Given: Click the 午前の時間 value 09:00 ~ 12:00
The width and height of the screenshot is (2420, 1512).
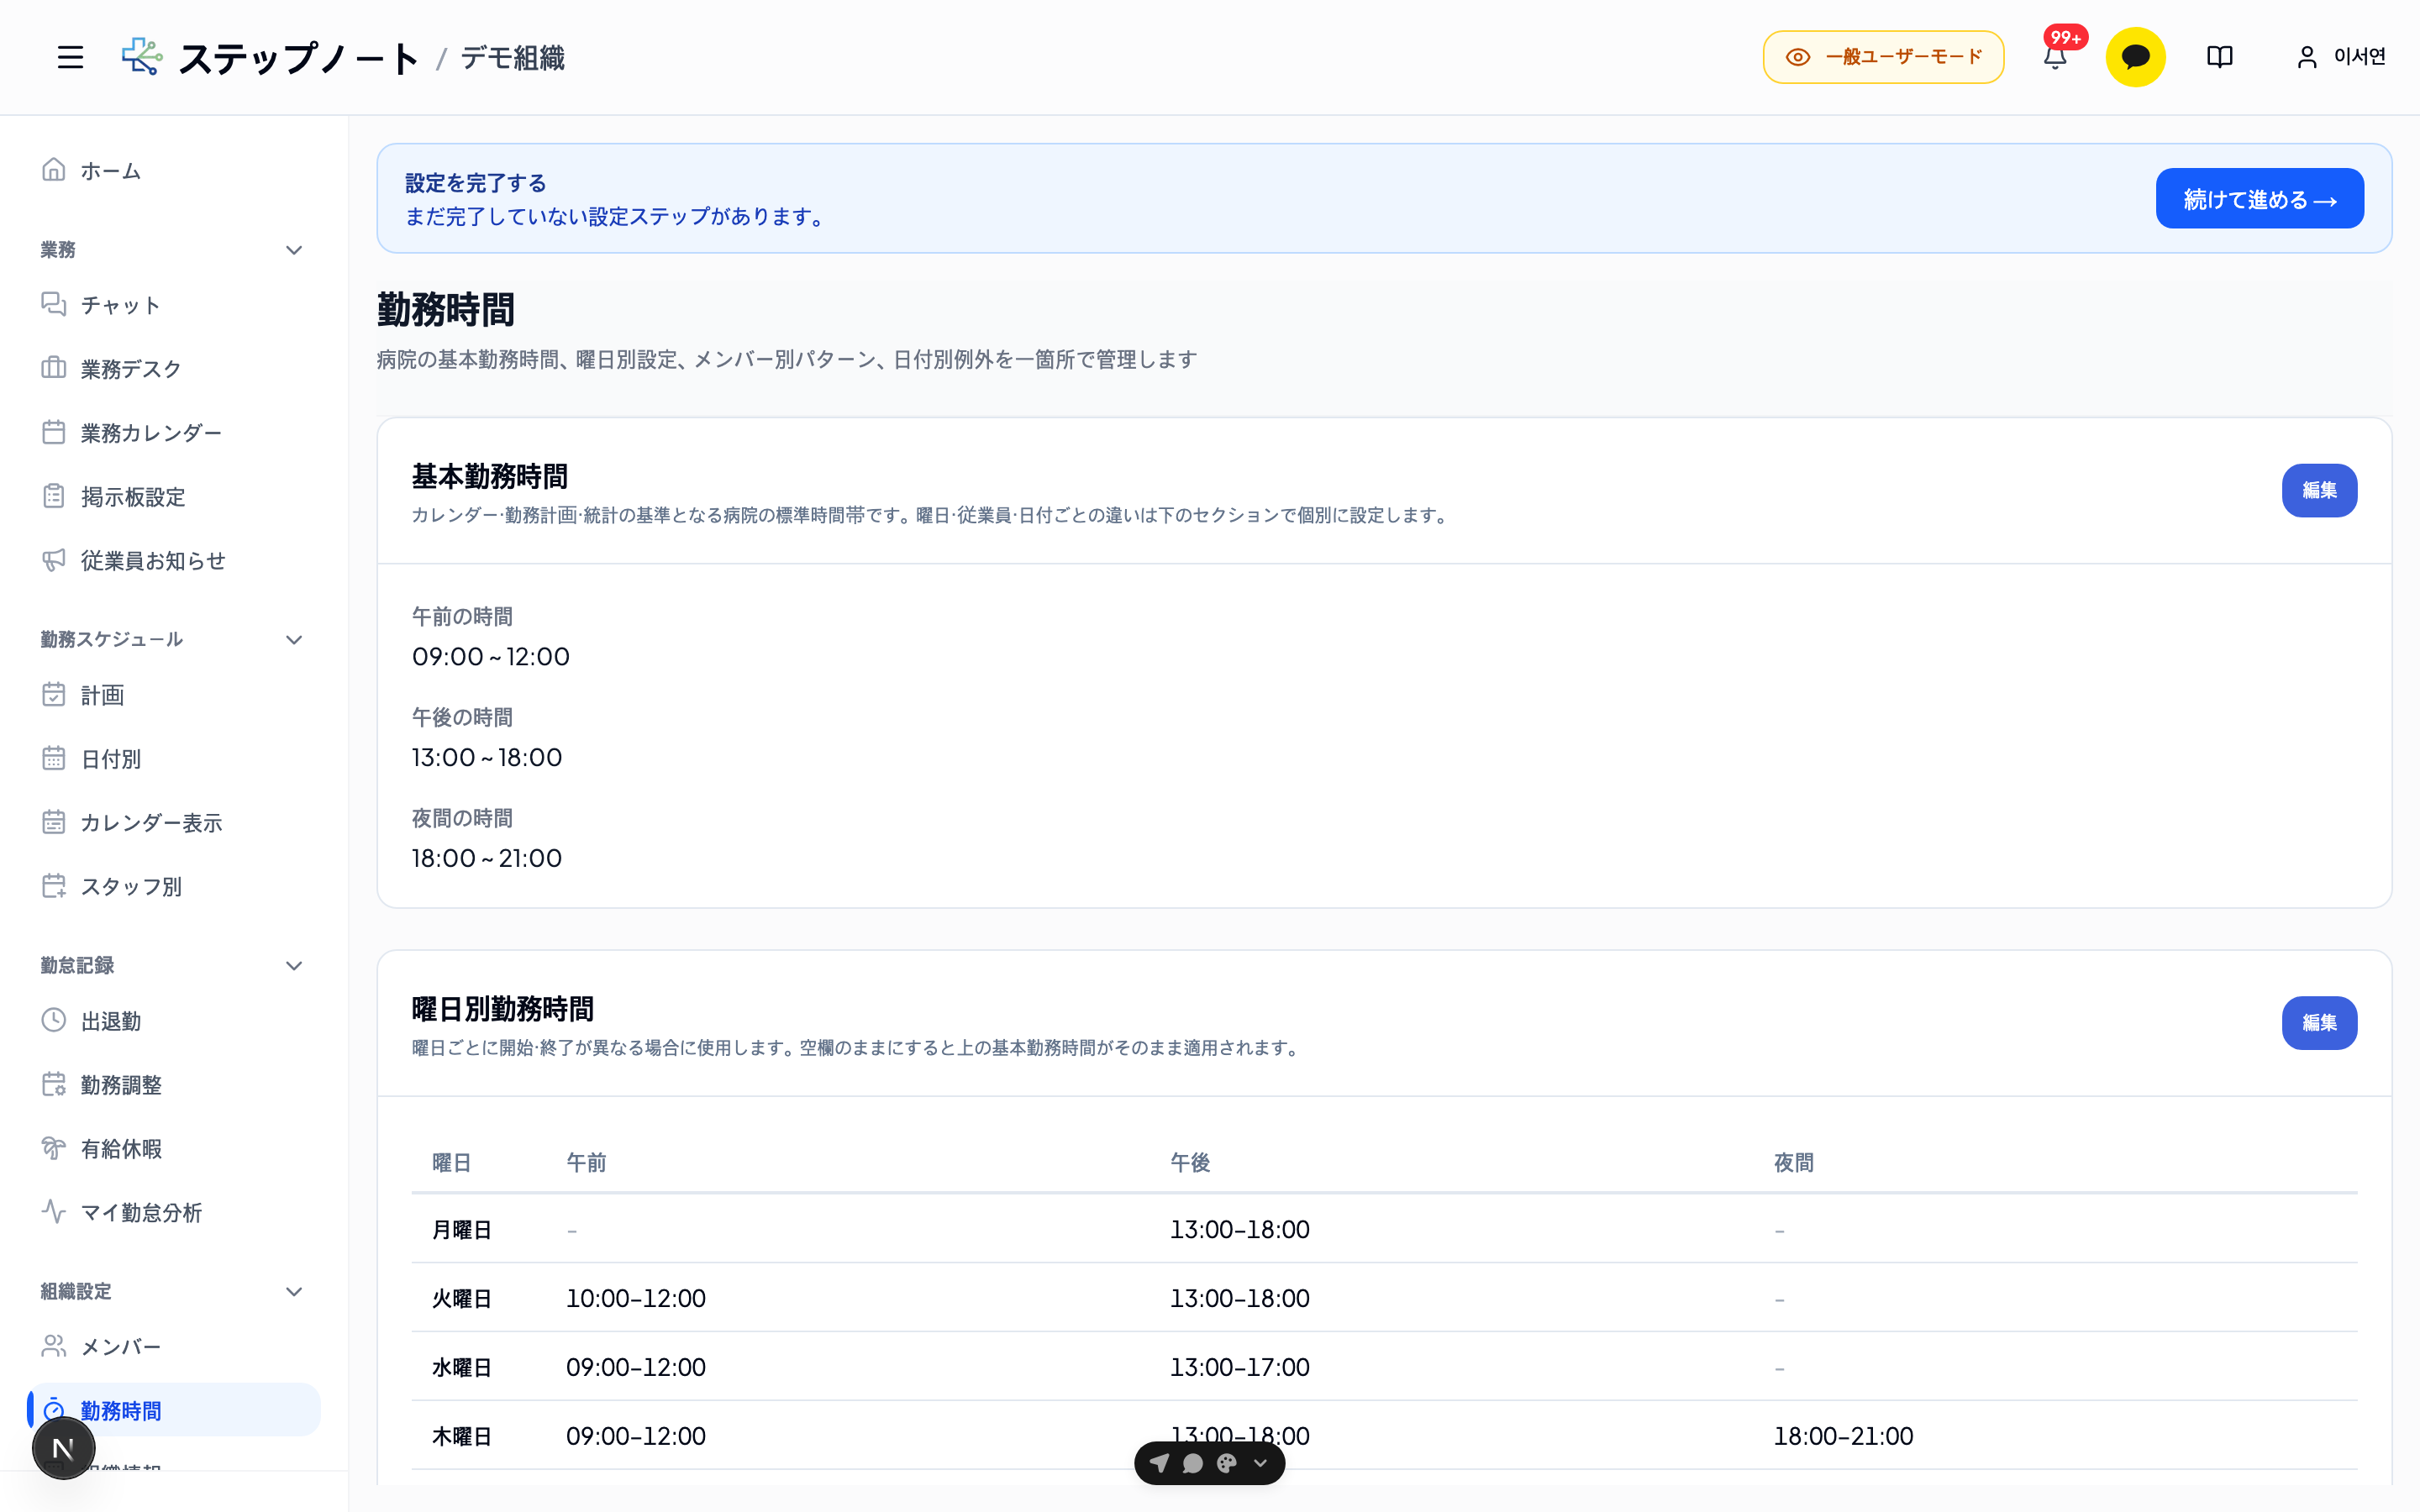Looking at the screenshot, I should (x=491, y=657).
